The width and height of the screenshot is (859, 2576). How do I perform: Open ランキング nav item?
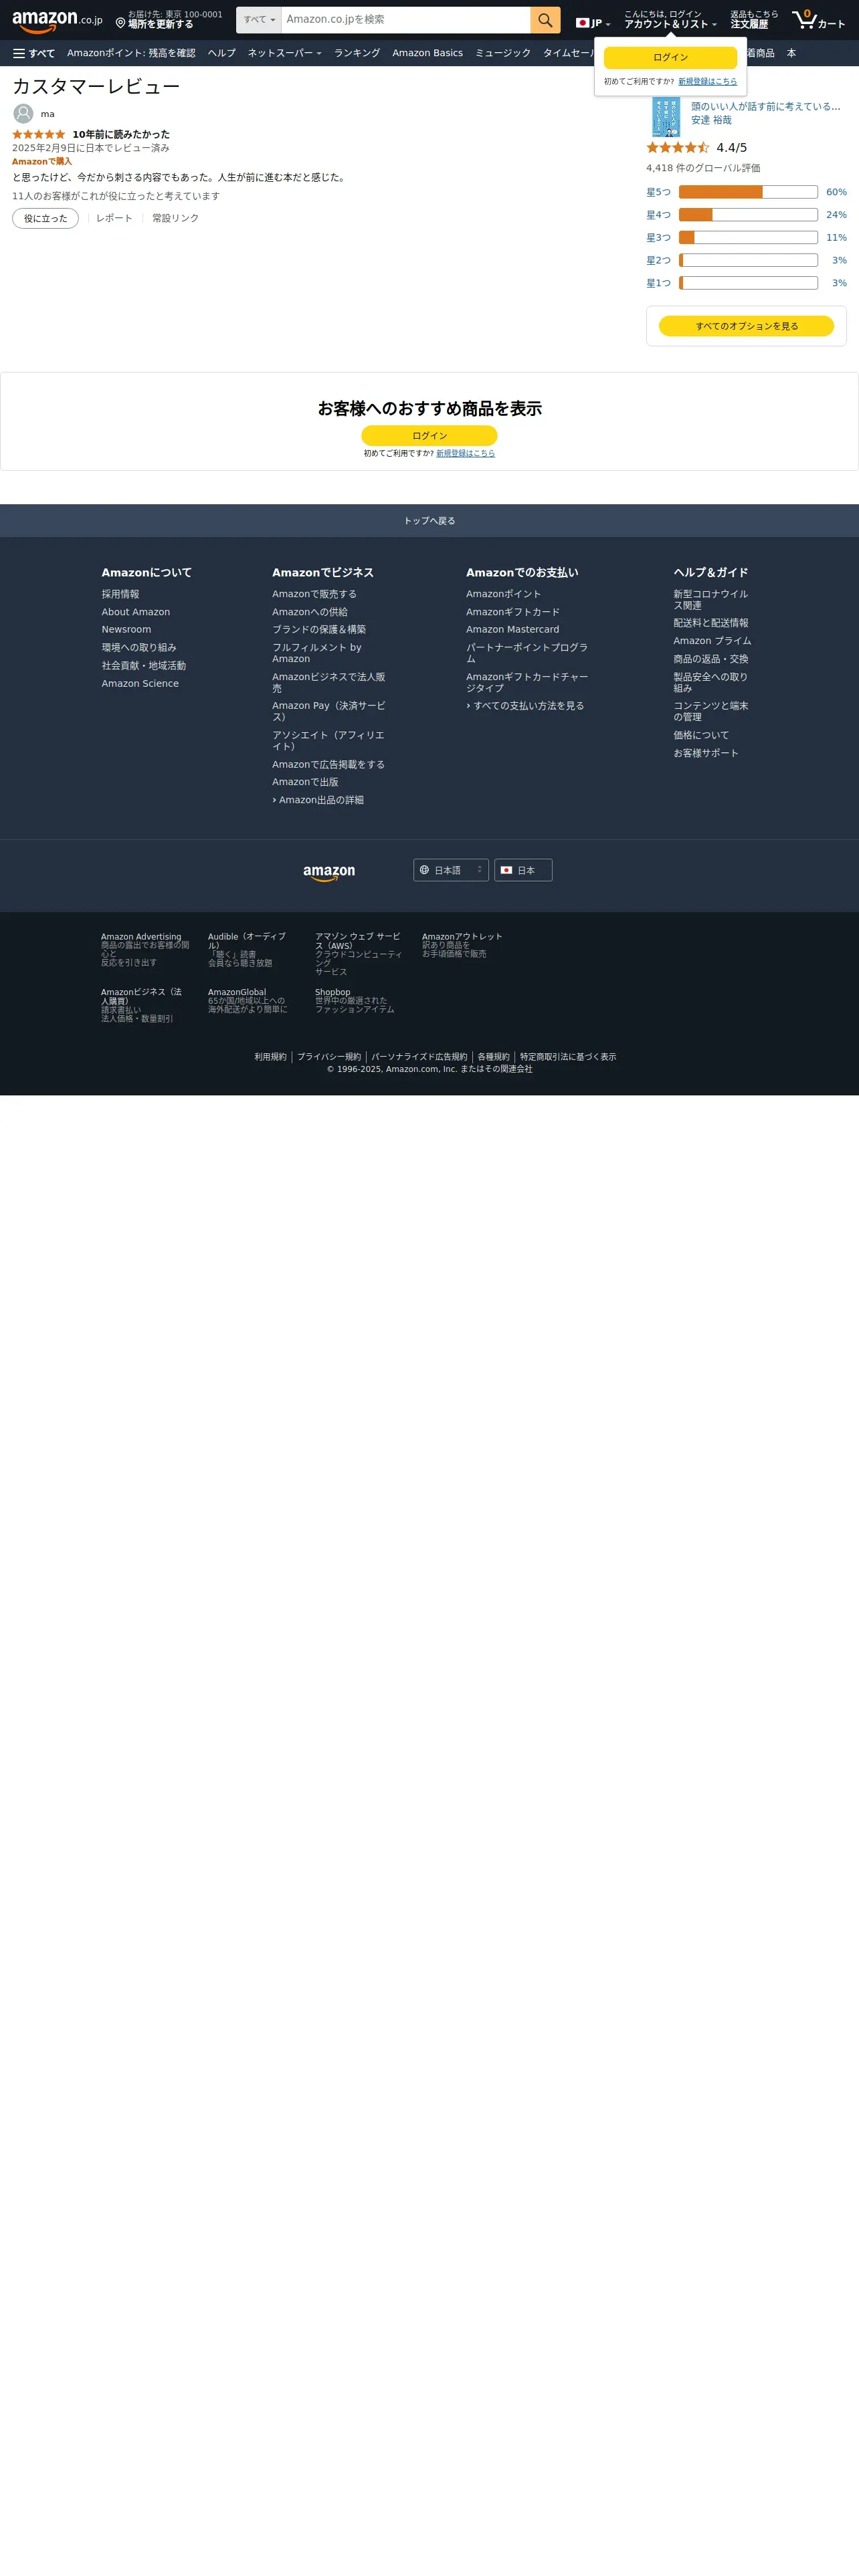[357, 53]
